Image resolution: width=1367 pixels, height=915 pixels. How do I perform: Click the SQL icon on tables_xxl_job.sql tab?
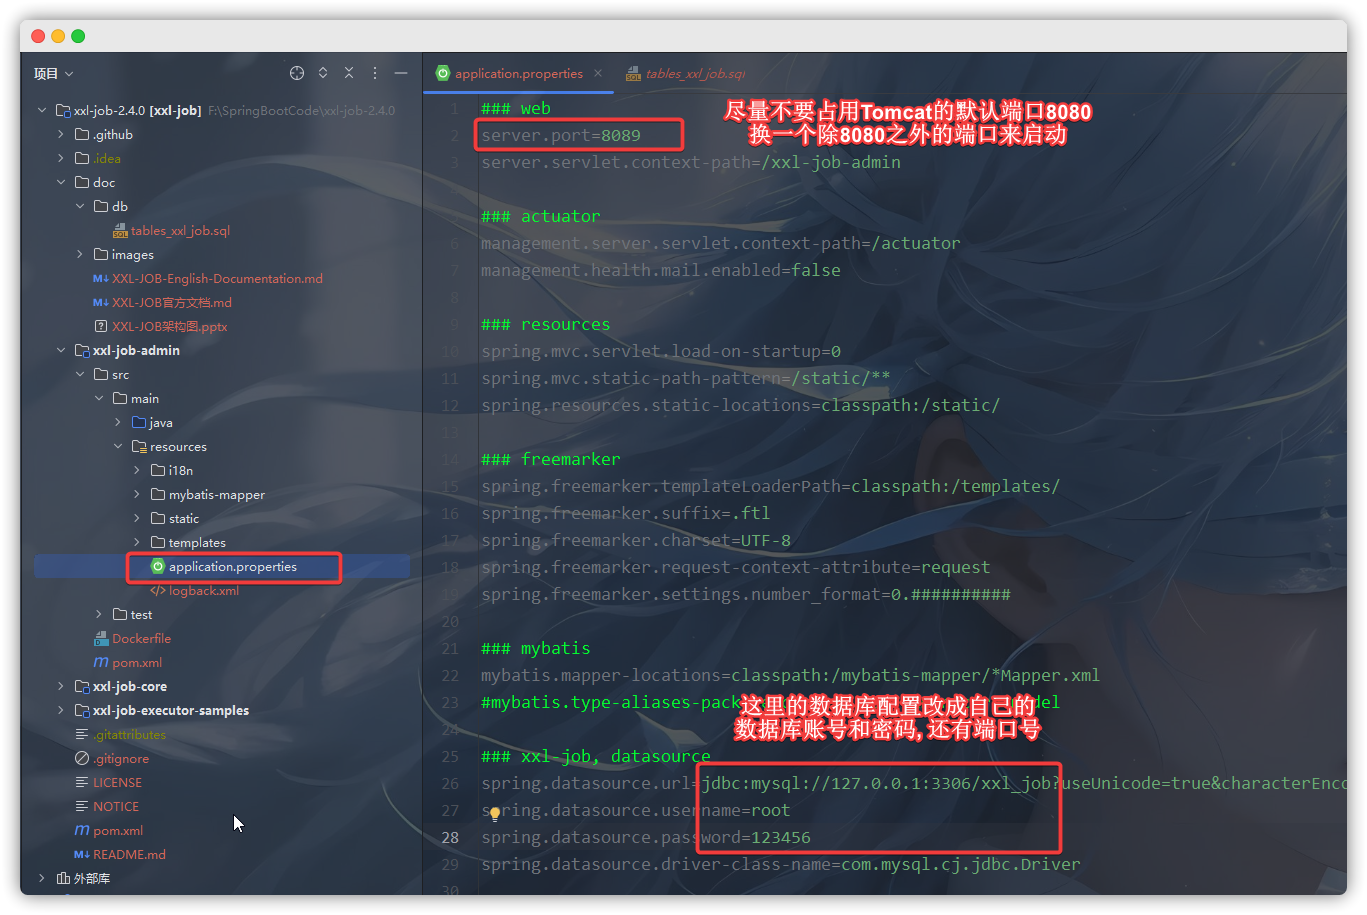pos(633,73)
